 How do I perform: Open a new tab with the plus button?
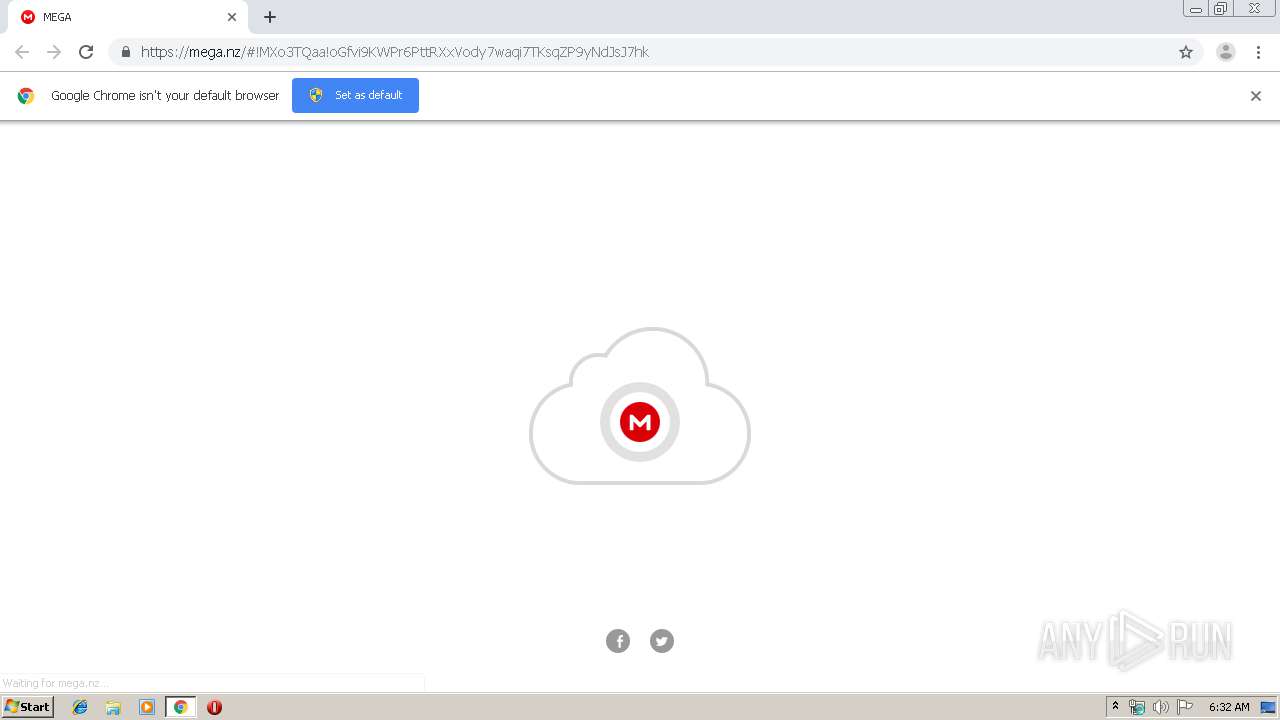pyautogui.click(x=270, y=17)
